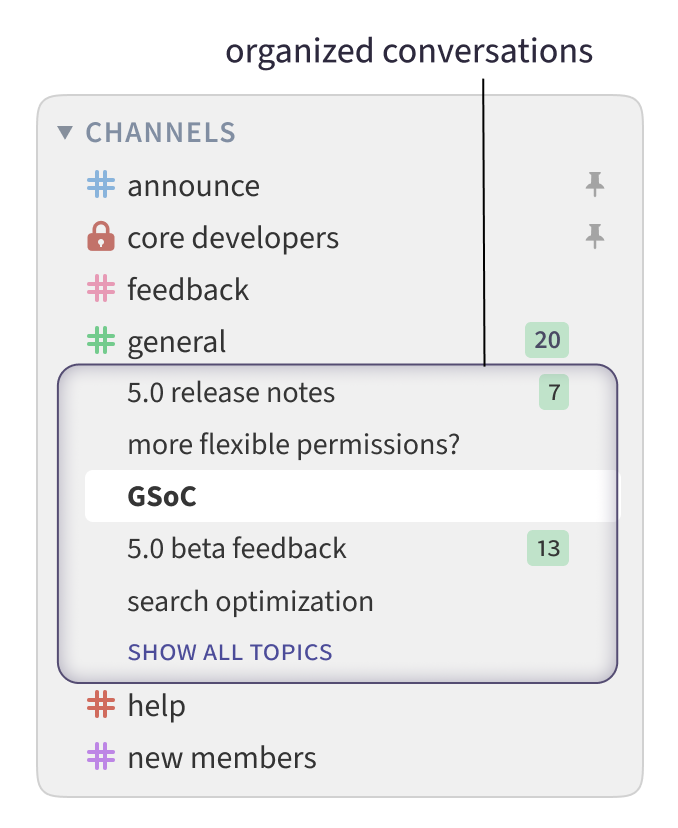Click the lock icon for core developers

coord(101,238)
